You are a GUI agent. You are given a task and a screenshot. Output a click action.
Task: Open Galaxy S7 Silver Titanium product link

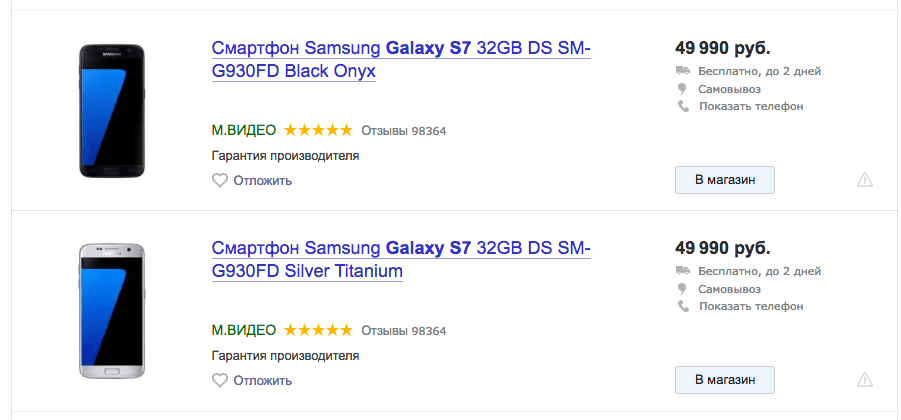(x=401, y=260)
